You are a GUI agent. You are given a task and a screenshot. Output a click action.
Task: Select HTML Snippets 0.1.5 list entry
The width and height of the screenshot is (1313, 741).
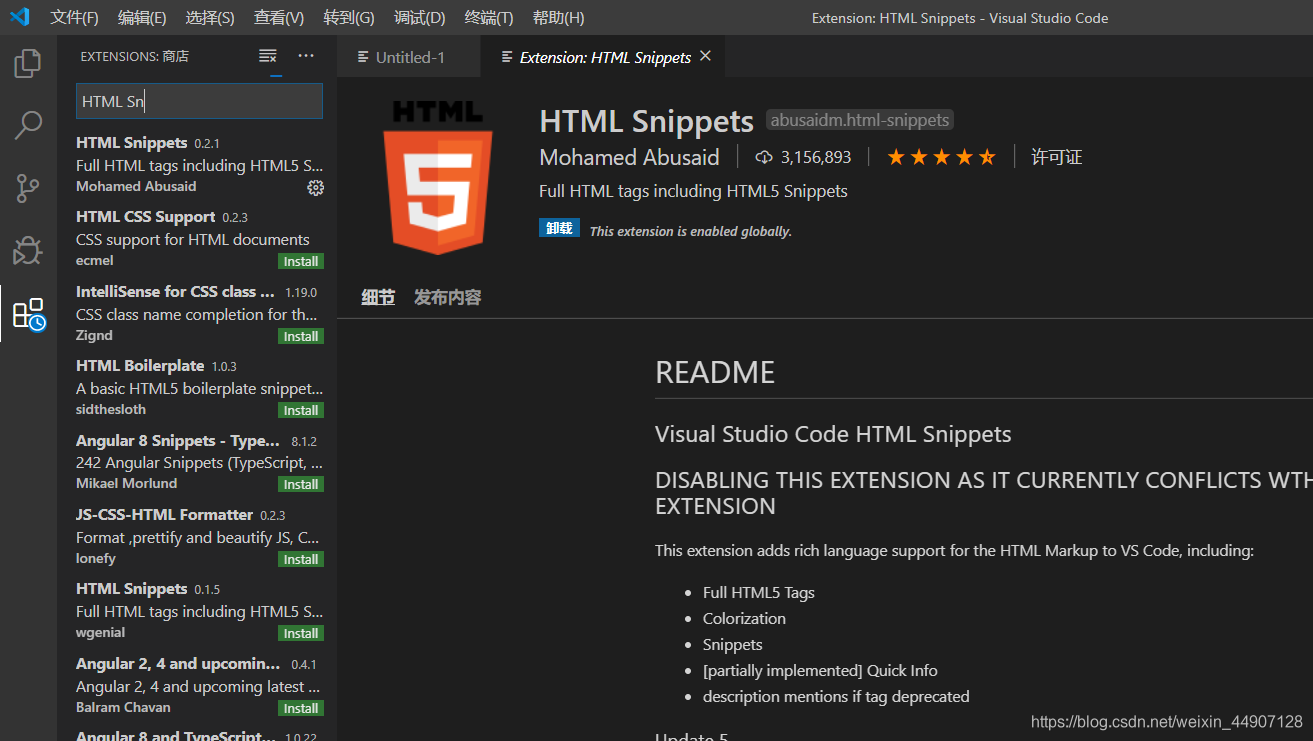point(197,610)
